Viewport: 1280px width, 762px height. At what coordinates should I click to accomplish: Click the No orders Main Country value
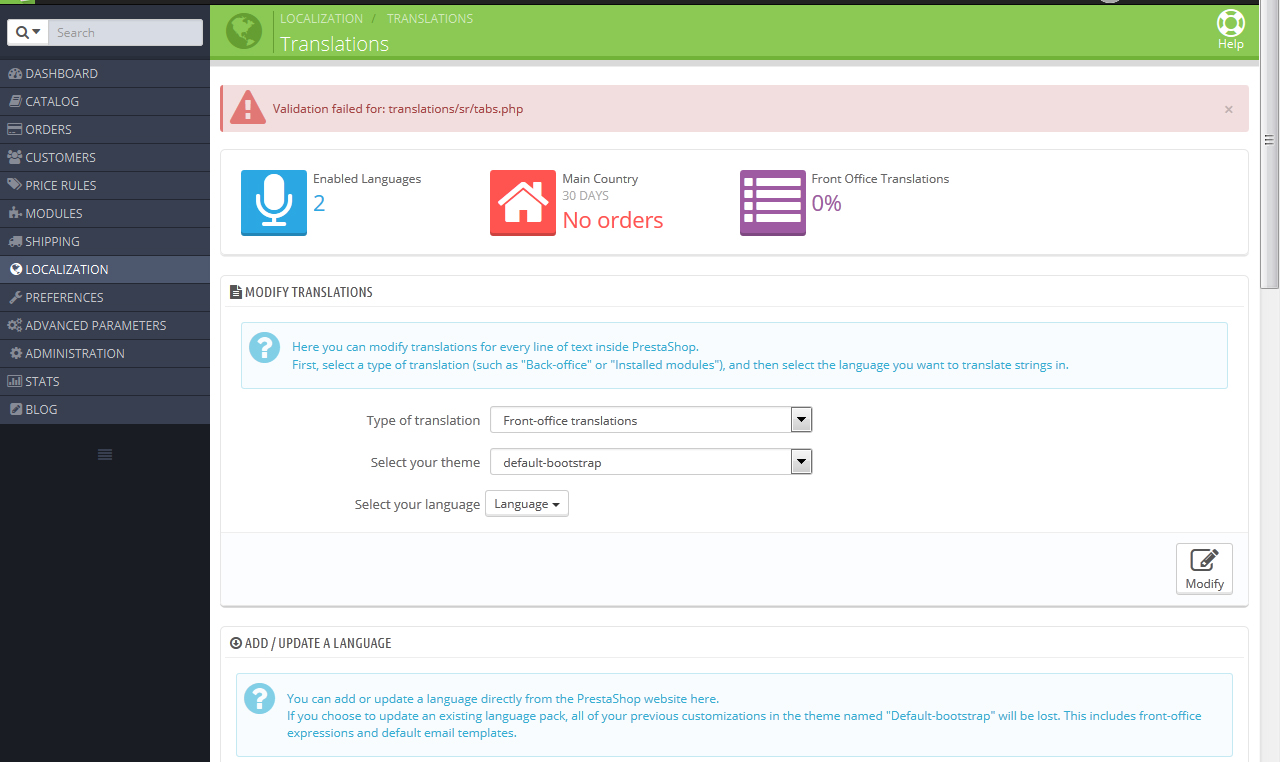point(613,220)
